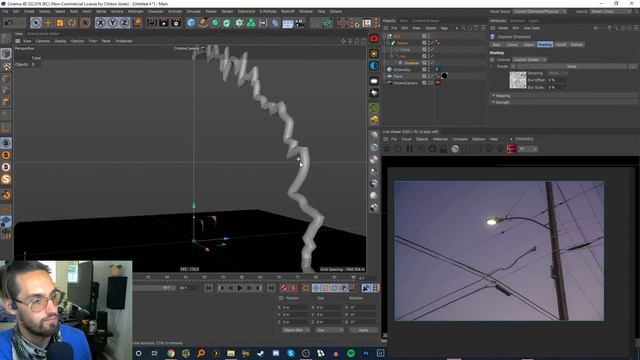The image size is (640, 360).
Task: Add a blue Cube primitive object
Action: [x=191, y=23]
